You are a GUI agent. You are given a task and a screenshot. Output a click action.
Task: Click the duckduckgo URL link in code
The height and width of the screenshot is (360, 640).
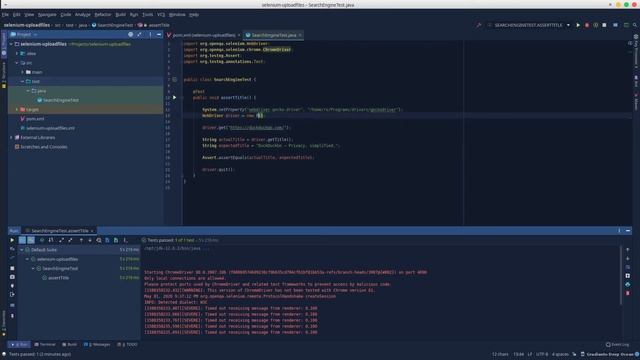click(257, 128)
